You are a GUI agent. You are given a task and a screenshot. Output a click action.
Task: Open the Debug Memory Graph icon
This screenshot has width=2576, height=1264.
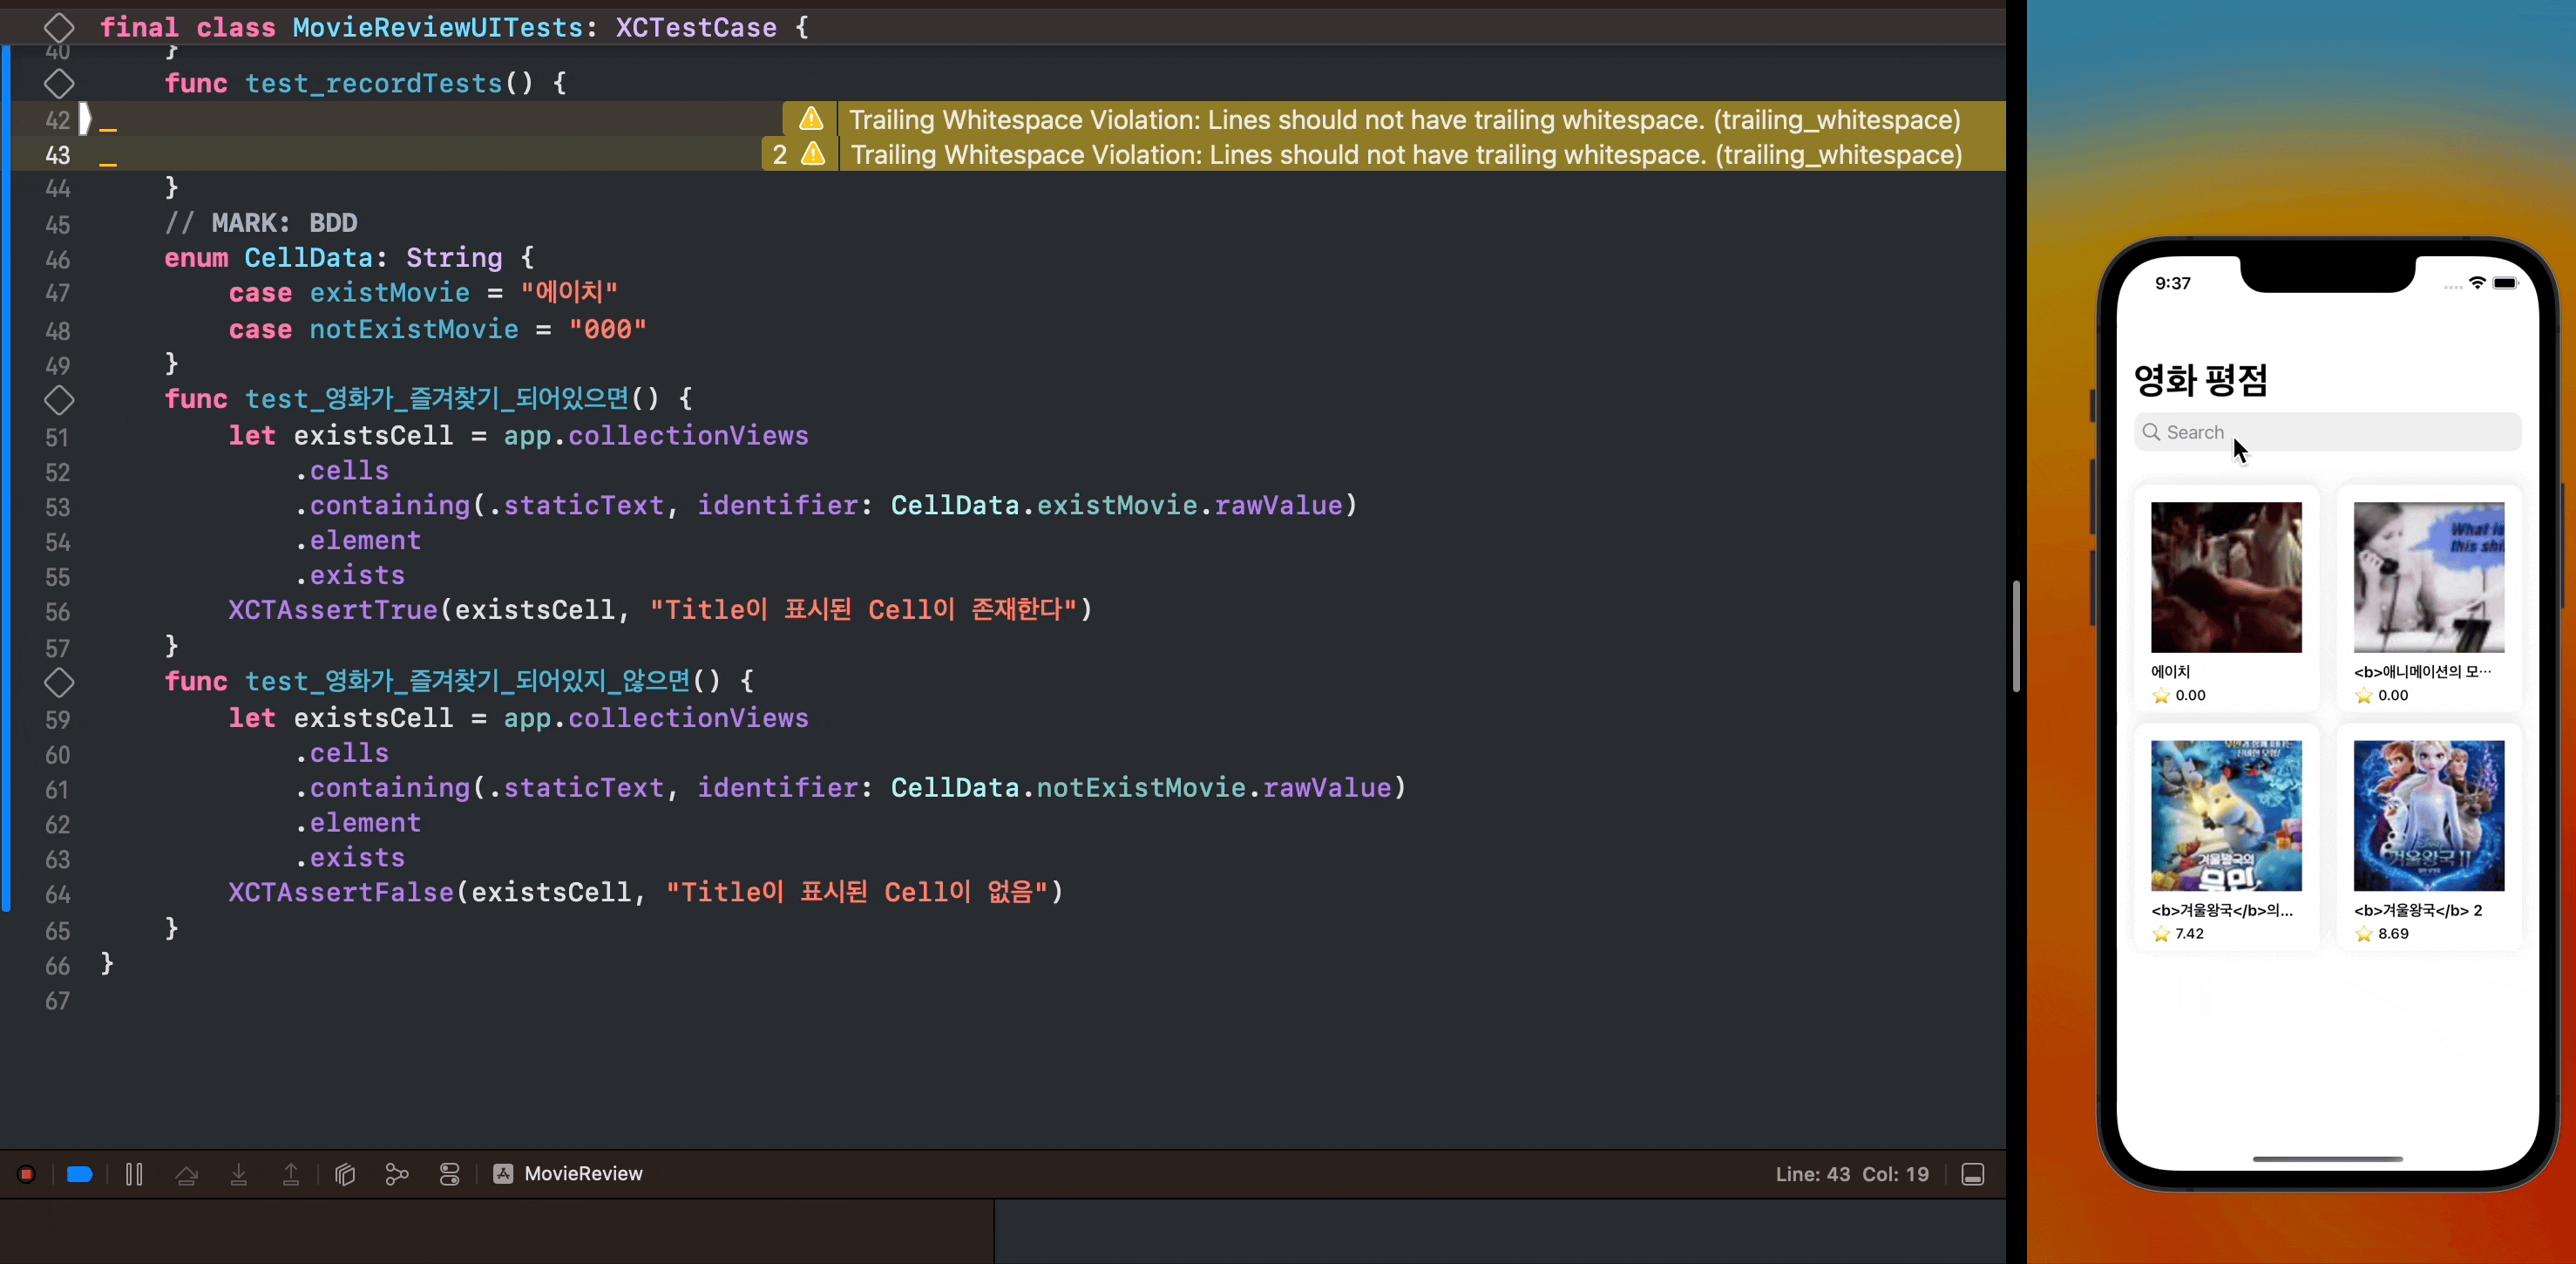click(397, 1174)
